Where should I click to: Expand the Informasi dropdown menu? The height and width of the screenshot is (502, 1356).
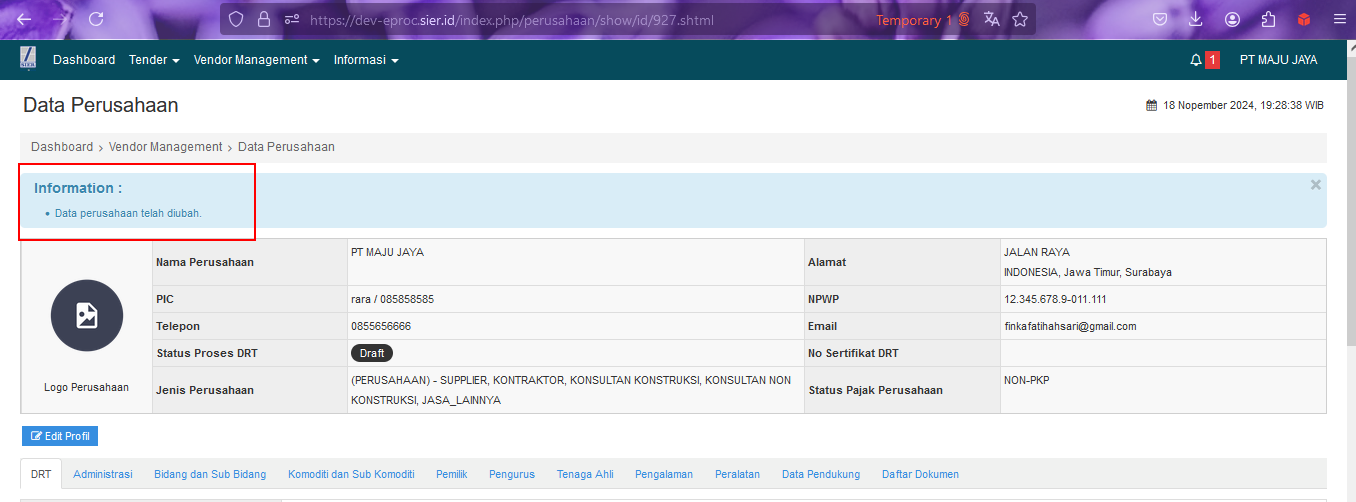366,60
